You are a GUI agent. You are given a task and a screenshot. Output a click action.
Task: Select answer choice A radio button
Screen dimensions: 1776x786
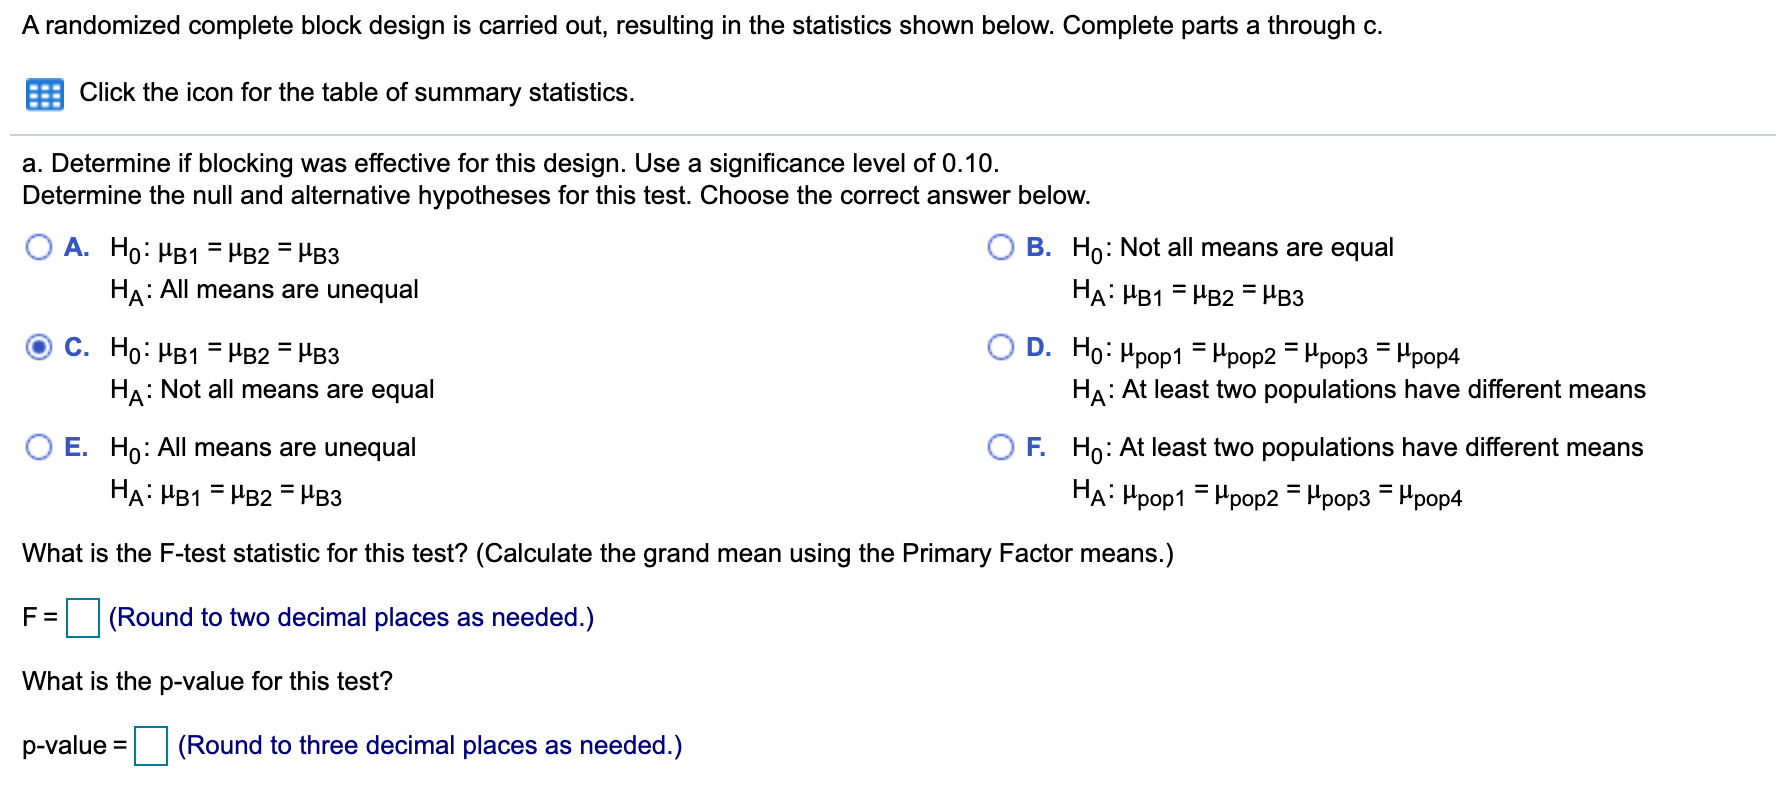[38, 247]
